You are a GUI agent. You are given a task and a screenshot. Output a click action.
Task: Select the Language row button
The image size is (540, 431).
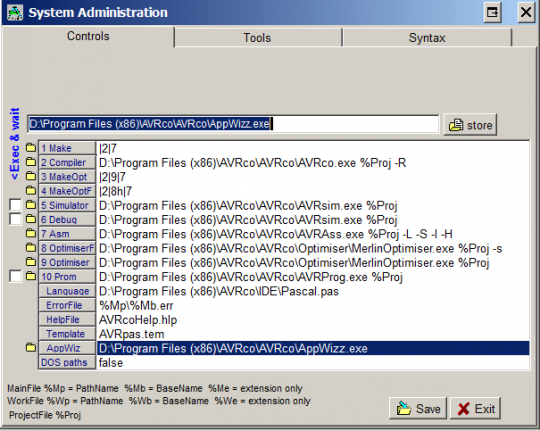point(67,291)
